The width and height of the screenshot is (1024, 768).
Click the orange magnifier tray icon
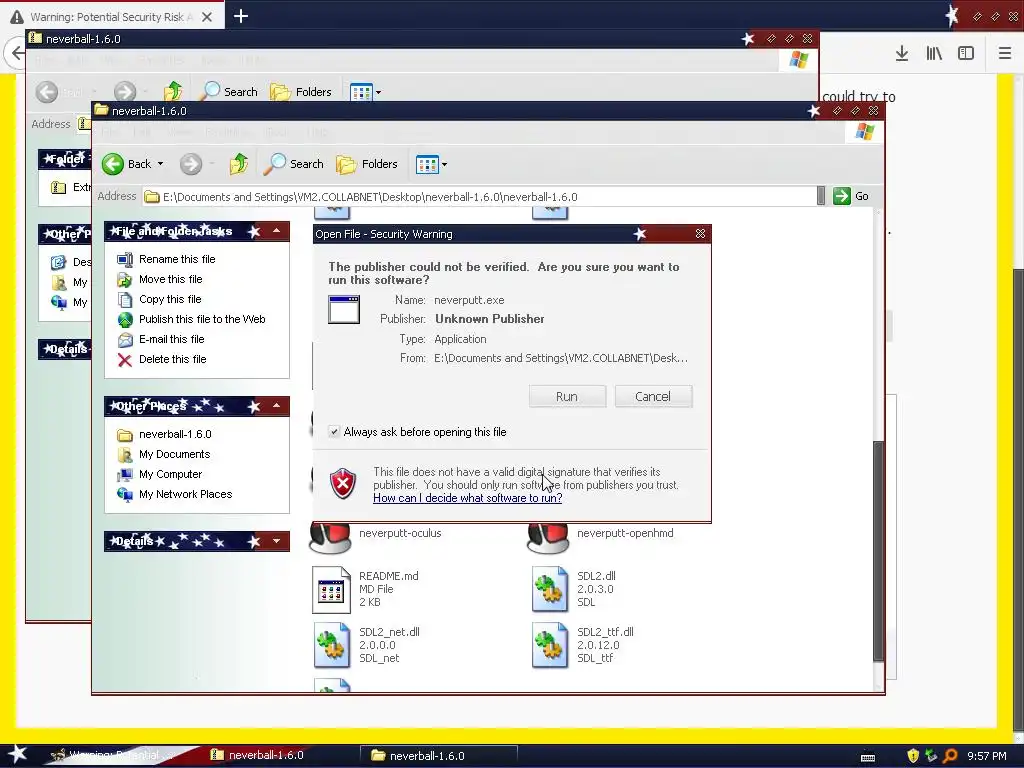pyautogui.click(x=950, y=756)
